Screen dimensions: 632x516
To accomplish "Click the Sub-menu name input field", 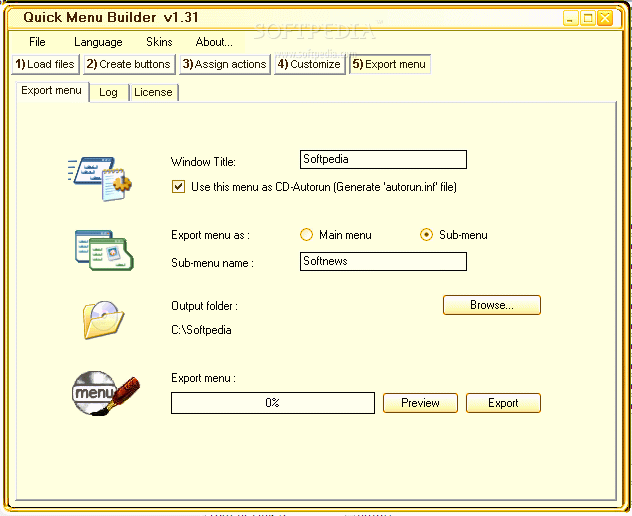I will point(383,261).
